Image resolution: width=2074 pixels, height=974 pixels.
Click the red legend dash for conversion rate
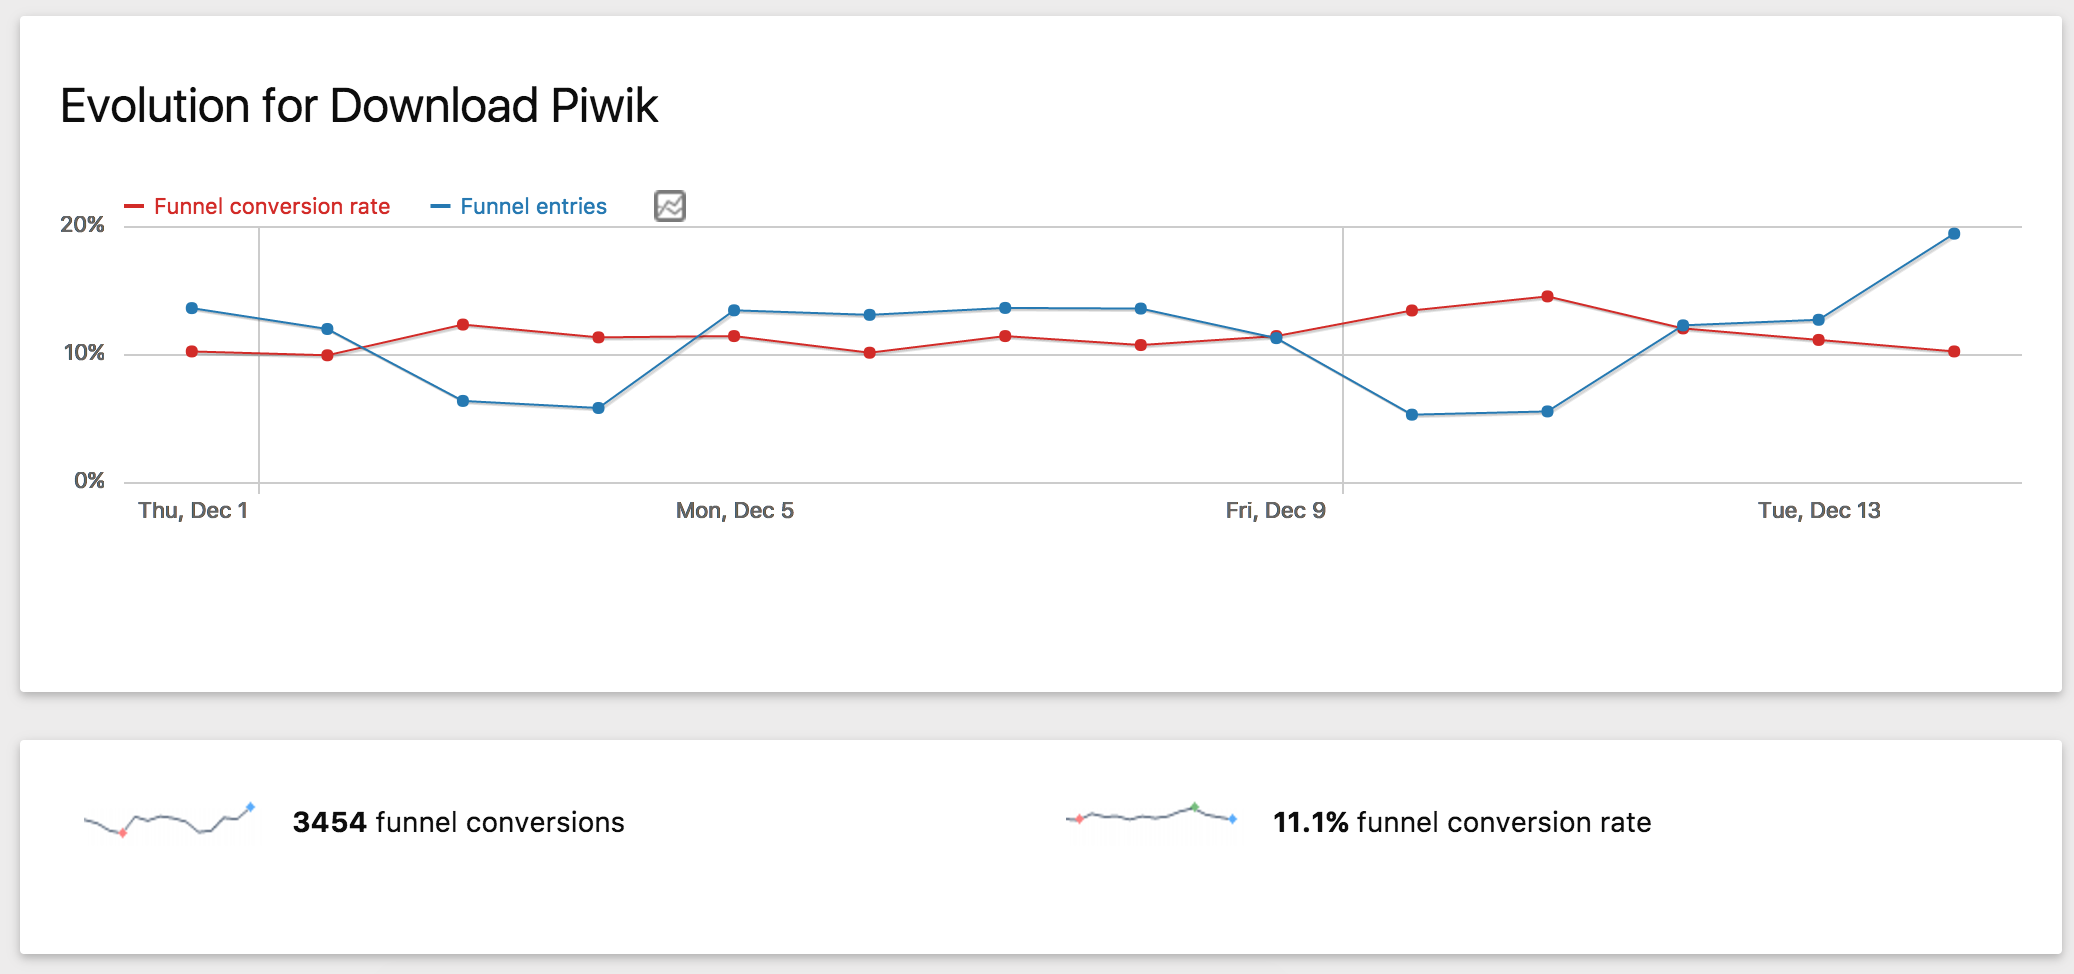coord(134,207)
